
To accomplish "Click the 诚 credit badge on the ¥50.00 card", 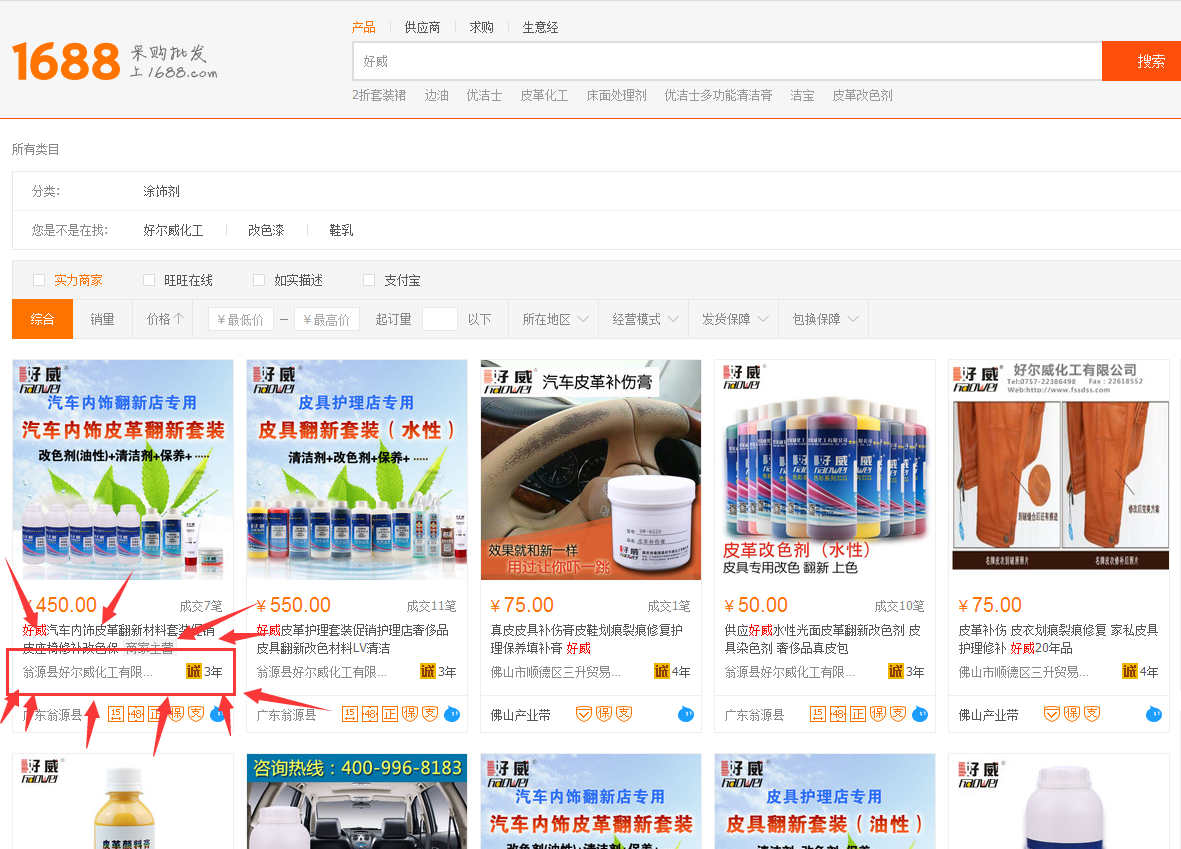I will point(896,671).
